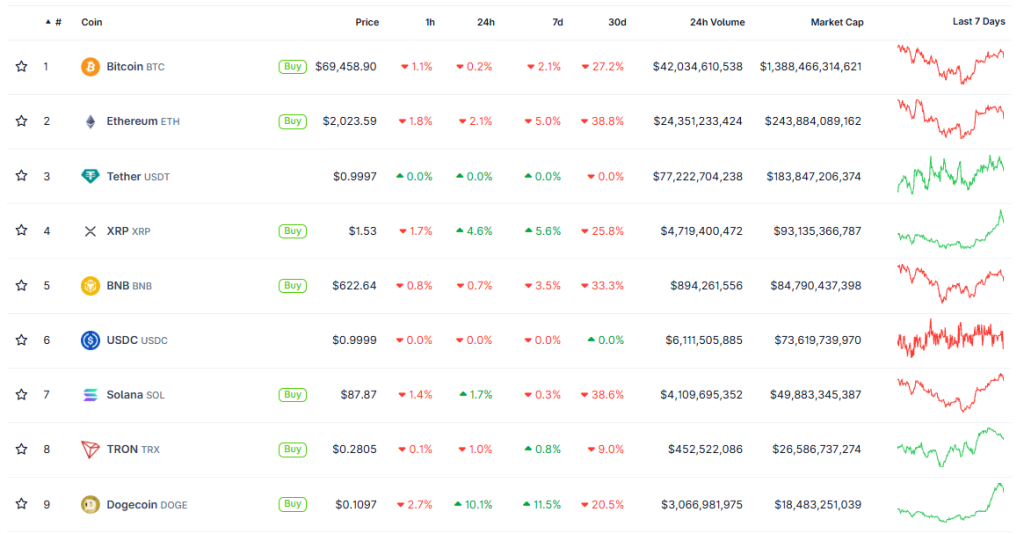Sort coins by Market Cap header

tap(837, 22)
